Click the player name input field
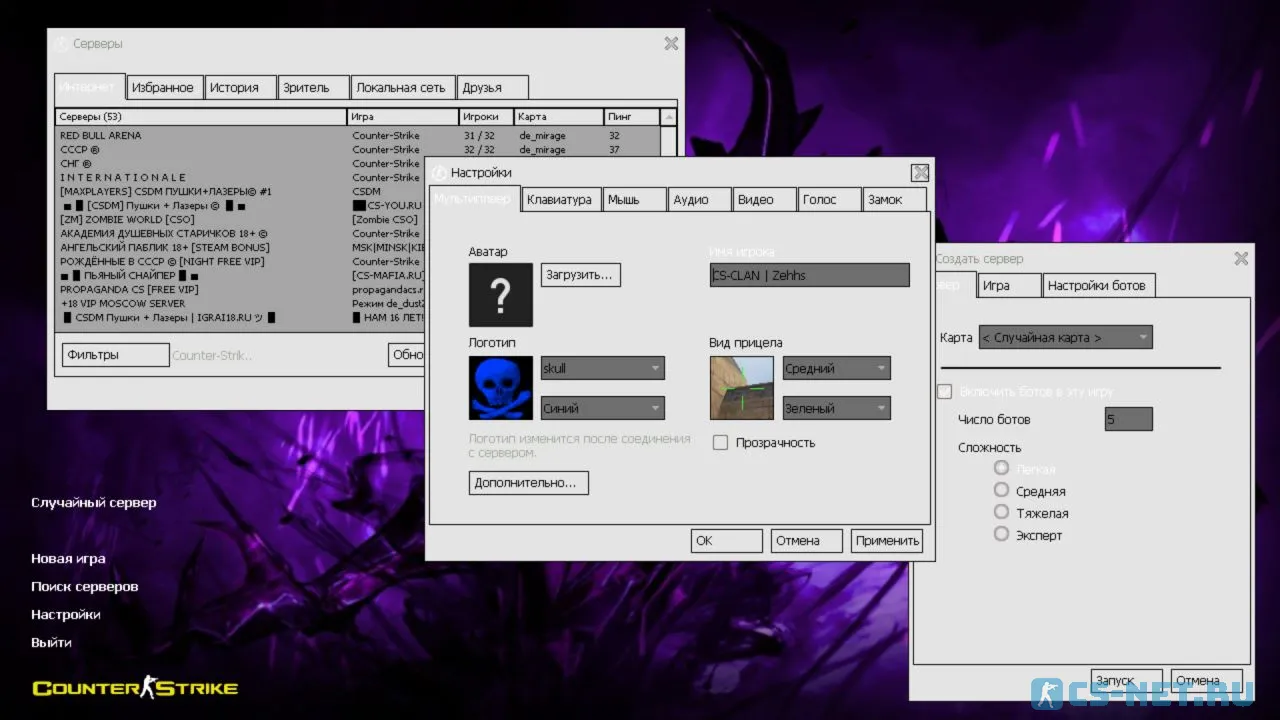 (809, 275)
